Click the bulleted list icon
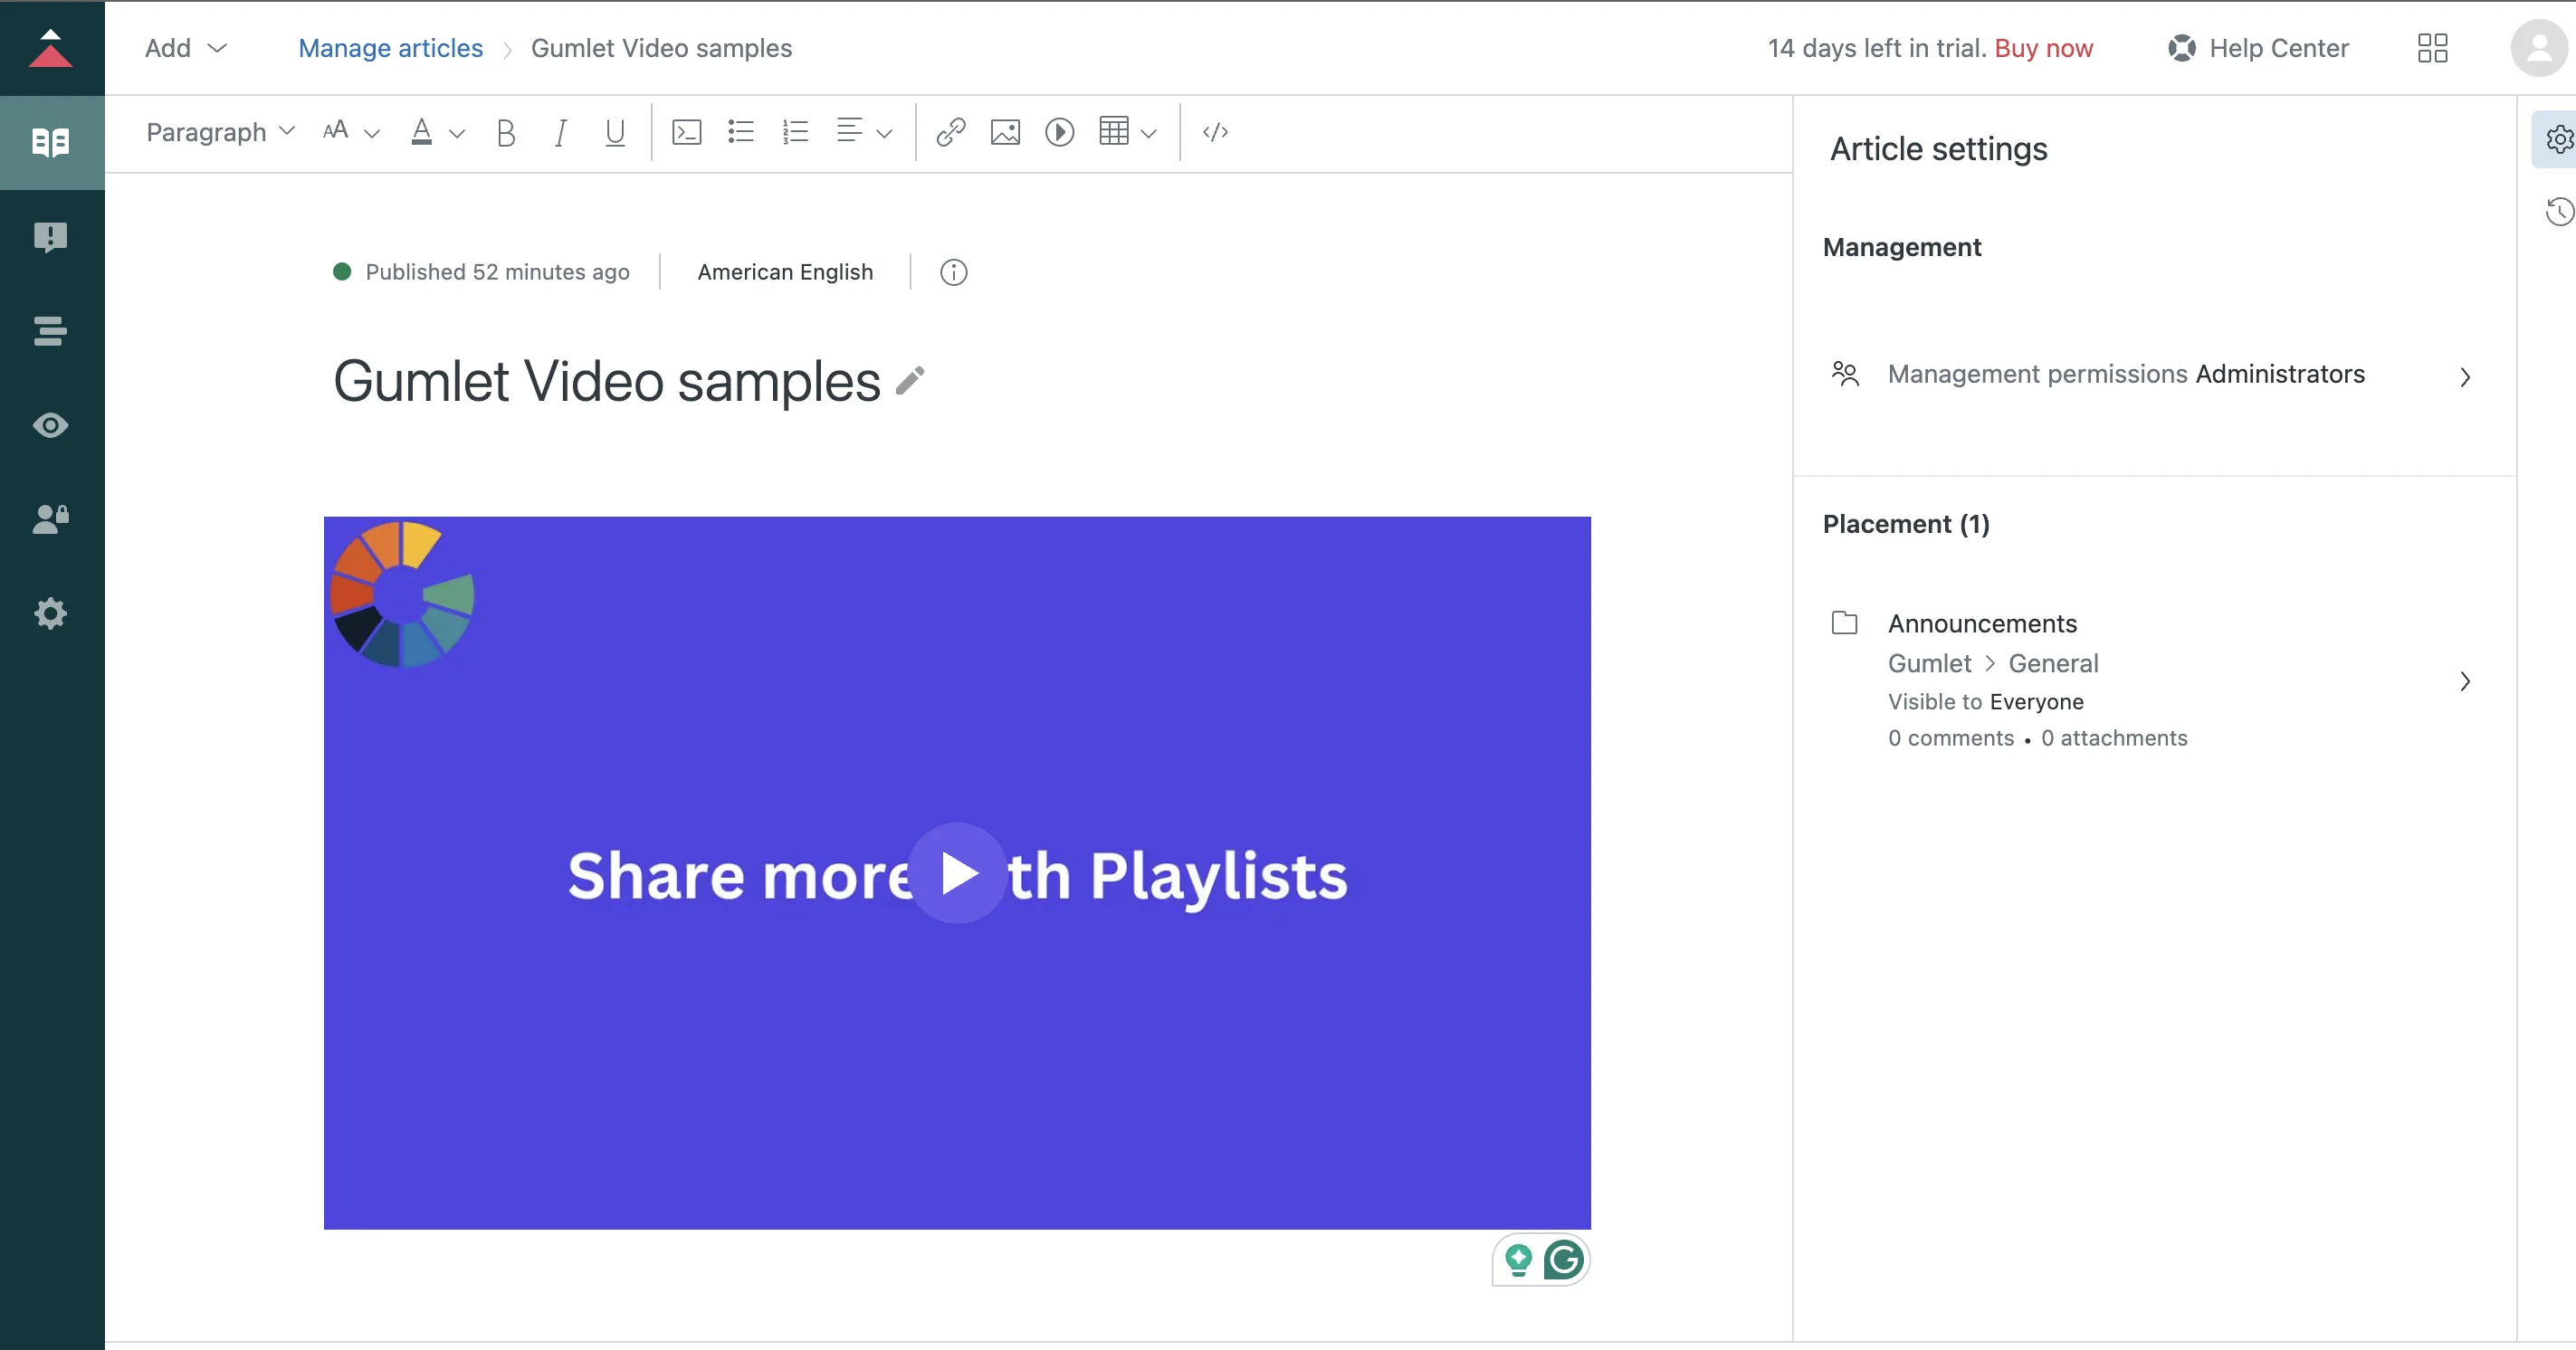Viewport: 2576px width, 1350px height. click(x=741, y=132)
